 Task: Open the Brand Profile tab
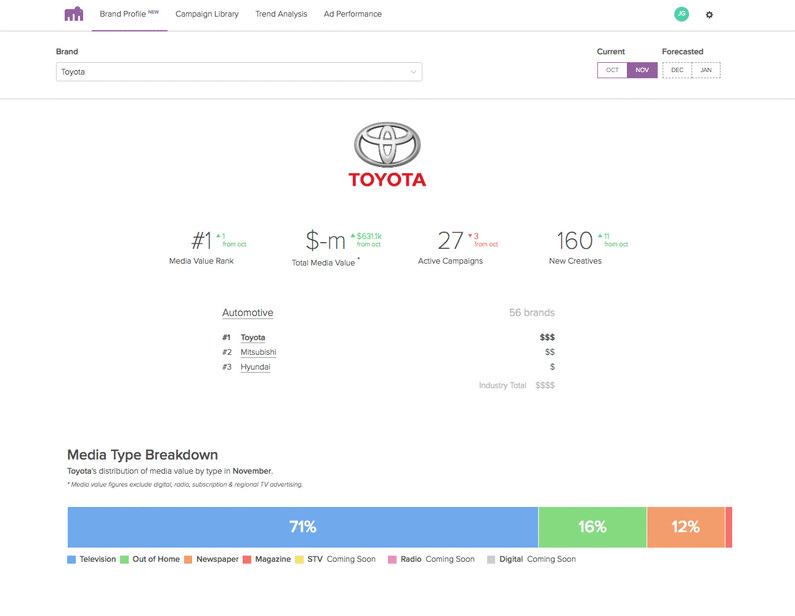(129, 14)
